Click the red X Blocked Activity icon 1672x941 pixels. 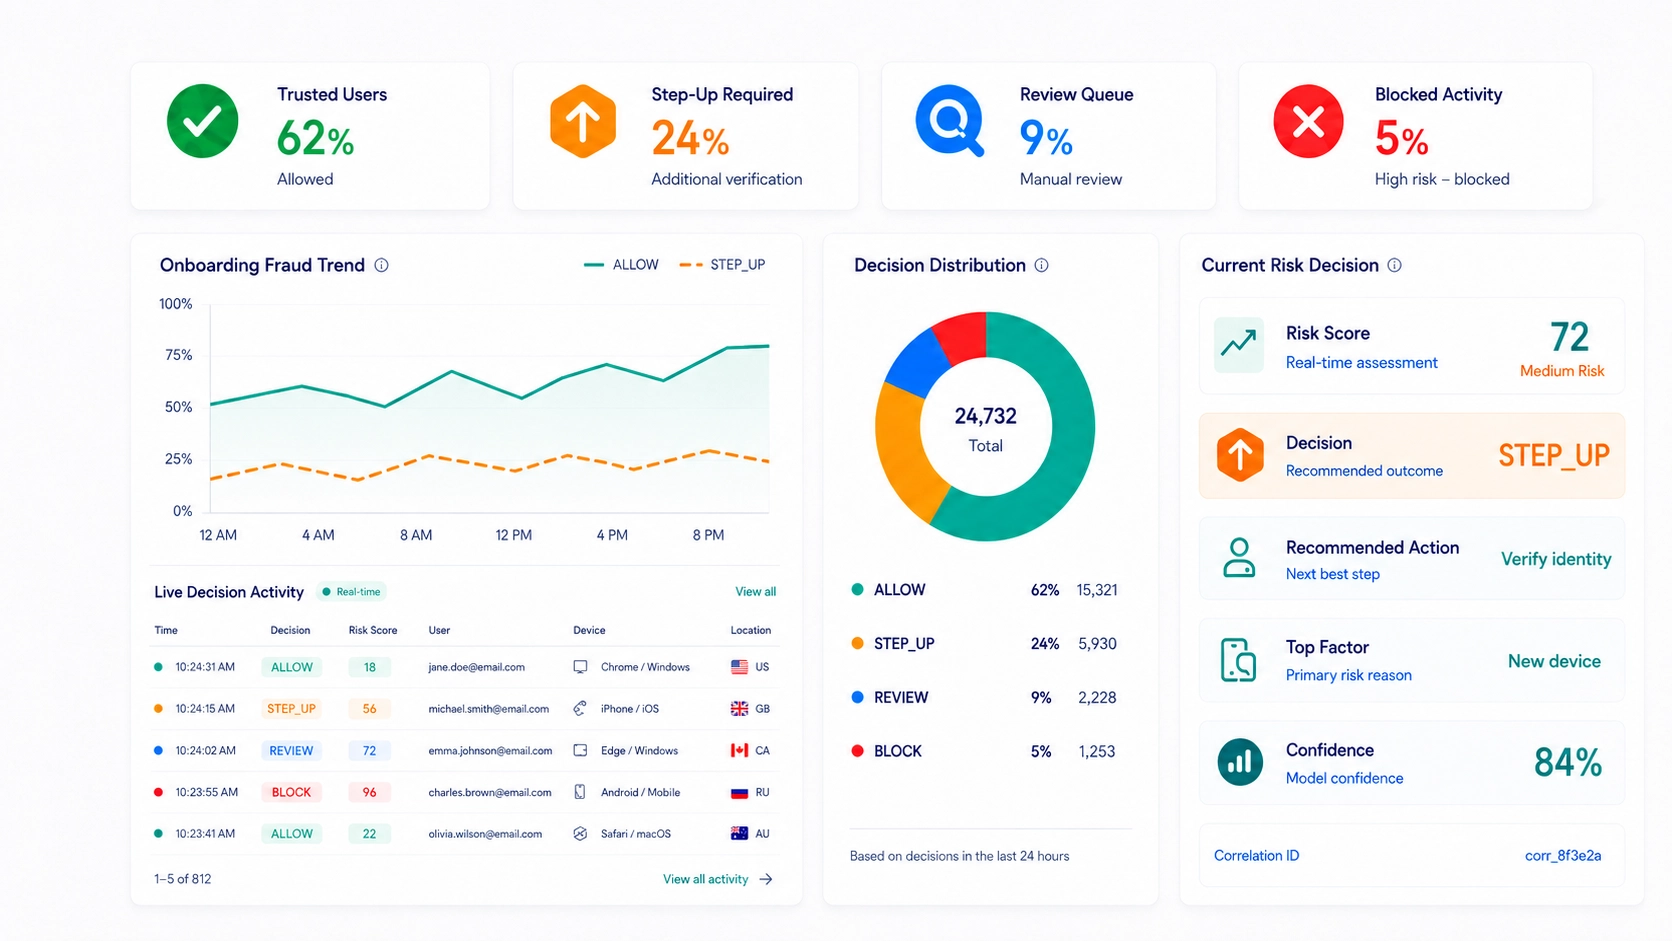click(1308, 122)
